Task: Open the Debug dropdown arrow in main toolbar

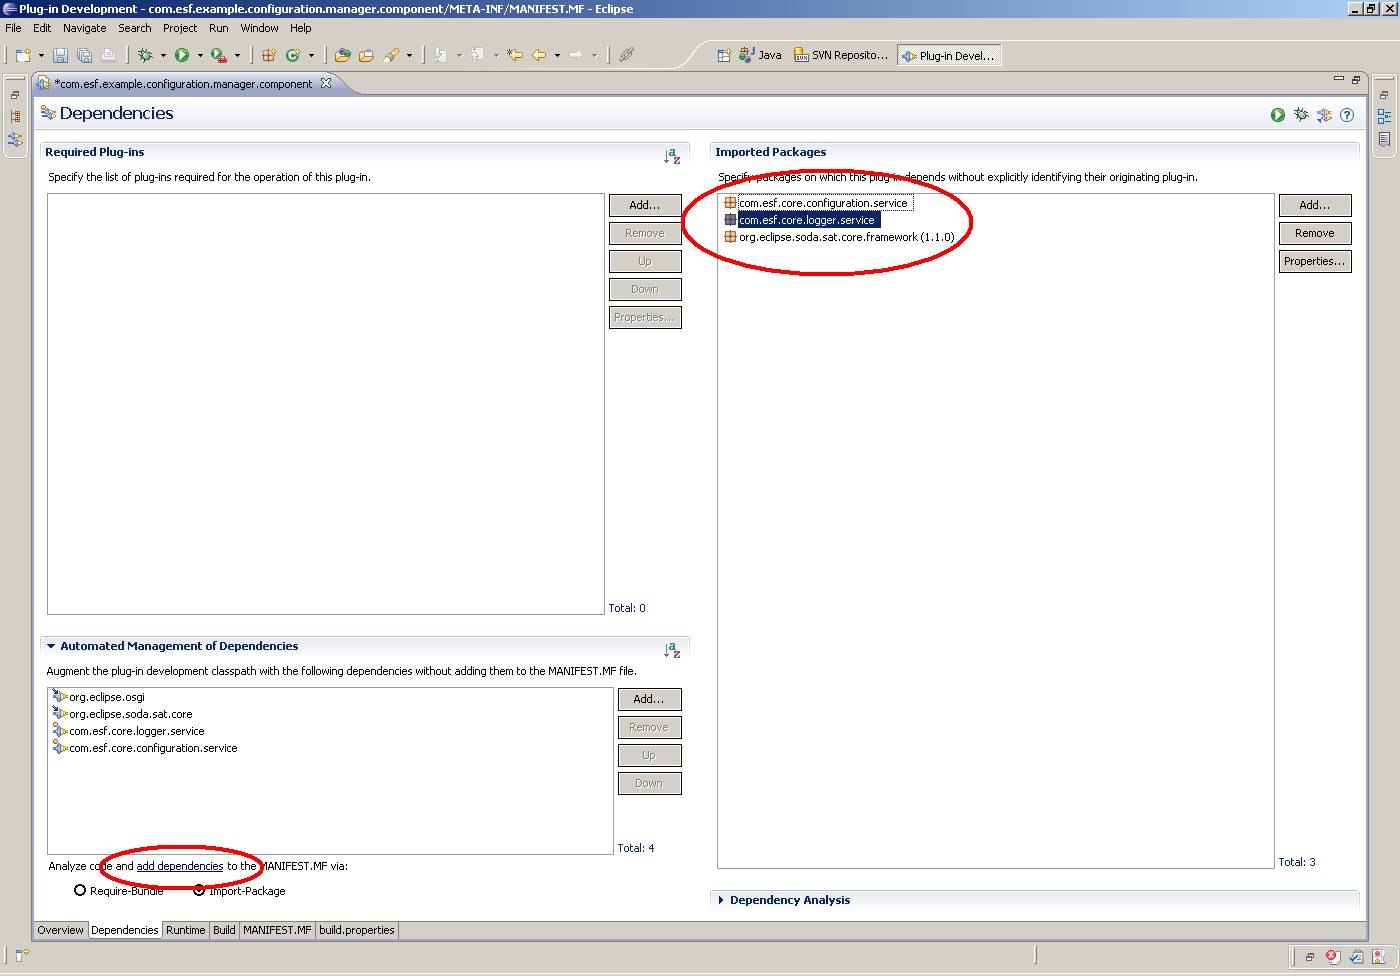Action: pos(163,55)
